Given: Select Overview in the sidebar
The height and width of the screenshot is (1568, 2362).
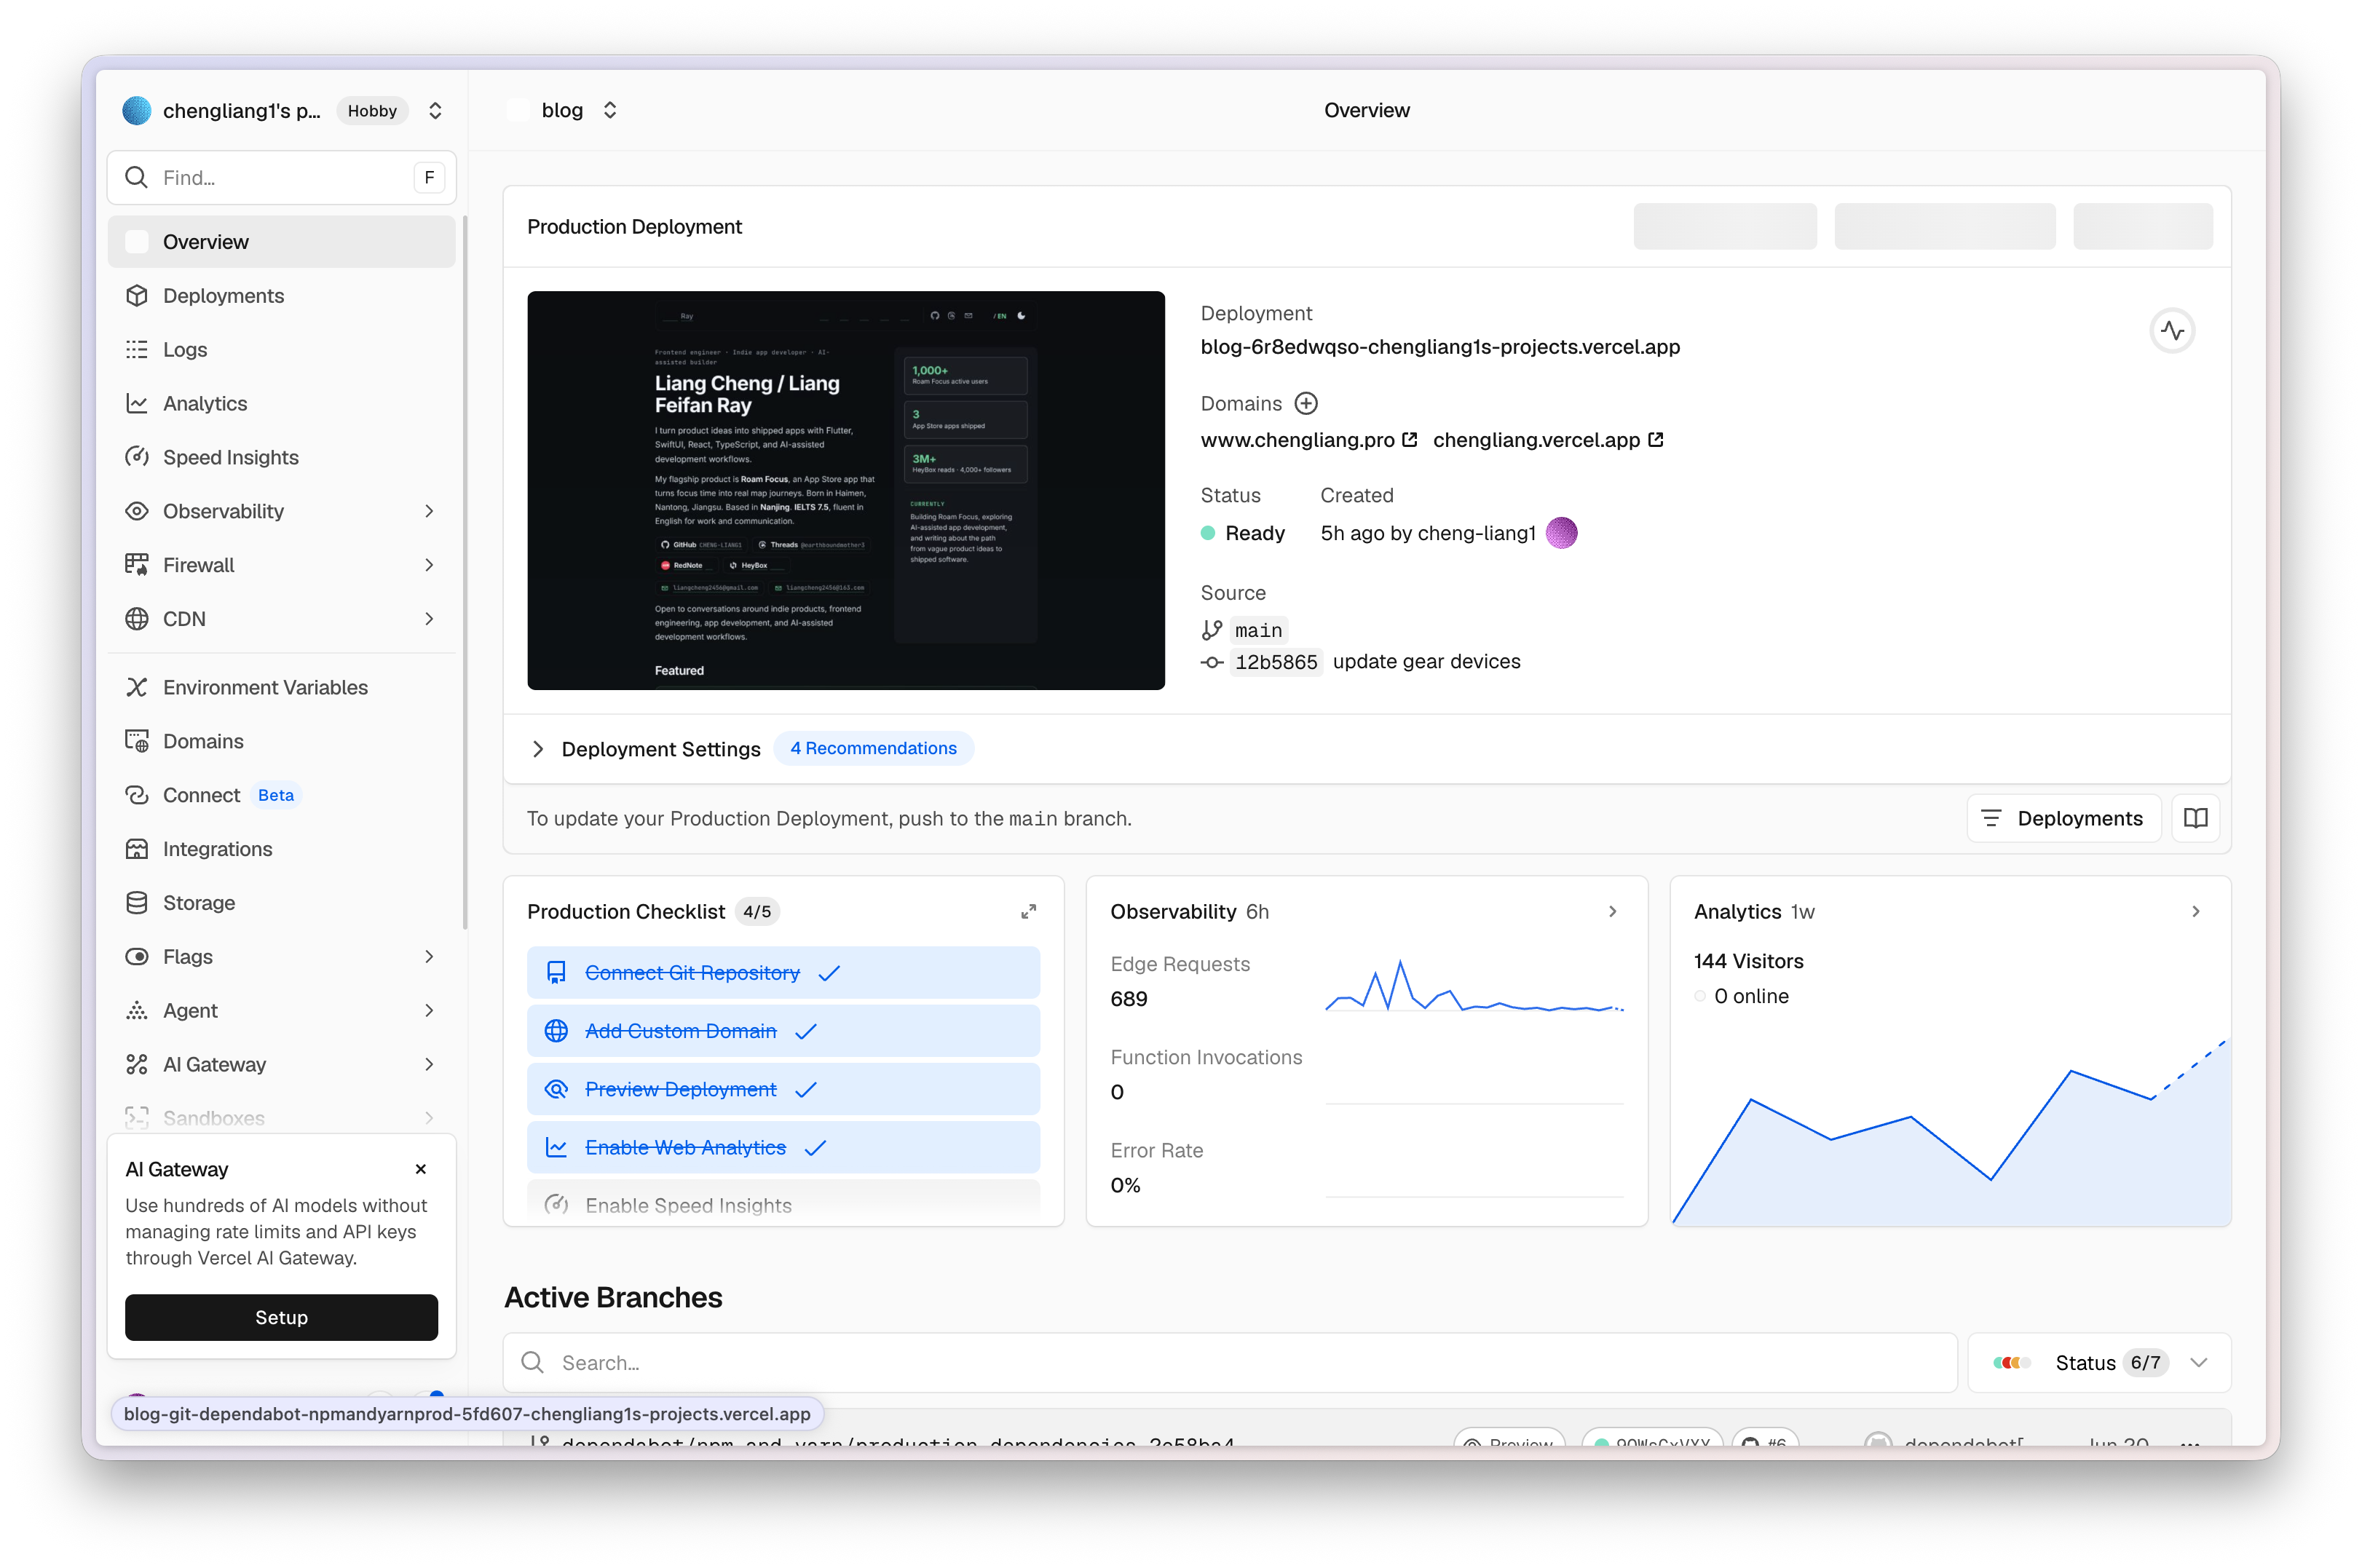Looking at the screenshot, I should (x=281, y=242).
